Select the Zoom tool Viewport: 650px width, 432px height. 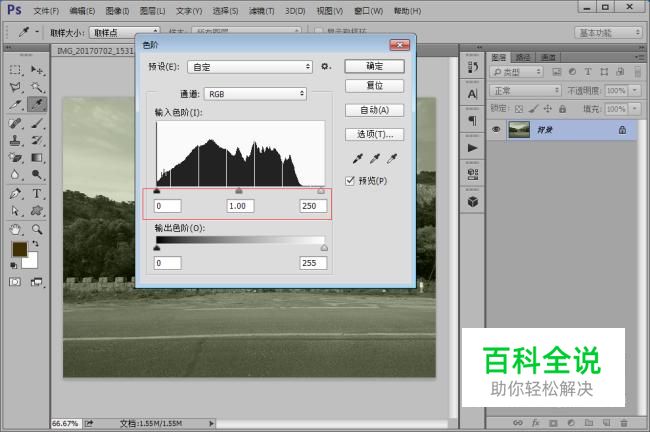37,229
